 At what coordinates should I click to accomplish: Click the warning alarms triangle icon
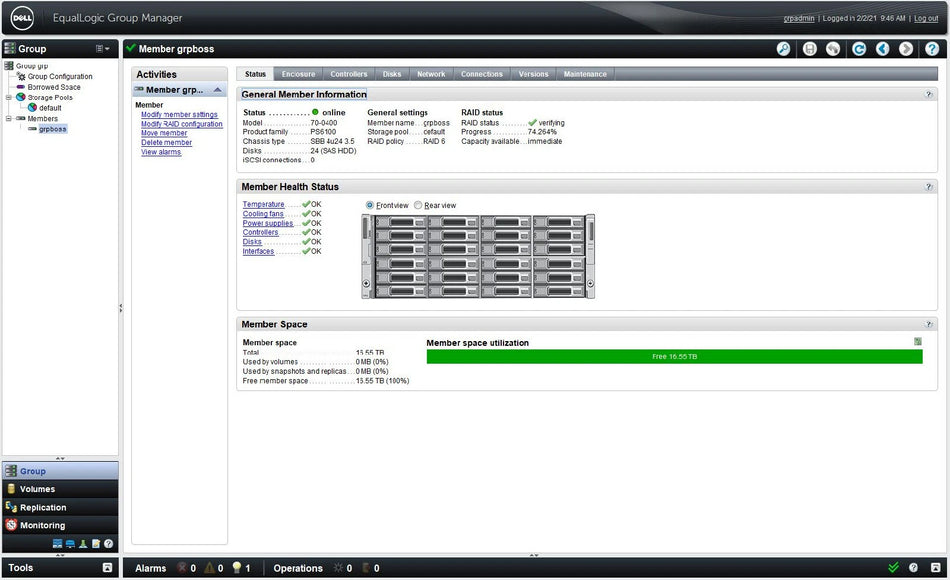click(x=209, y=568)
